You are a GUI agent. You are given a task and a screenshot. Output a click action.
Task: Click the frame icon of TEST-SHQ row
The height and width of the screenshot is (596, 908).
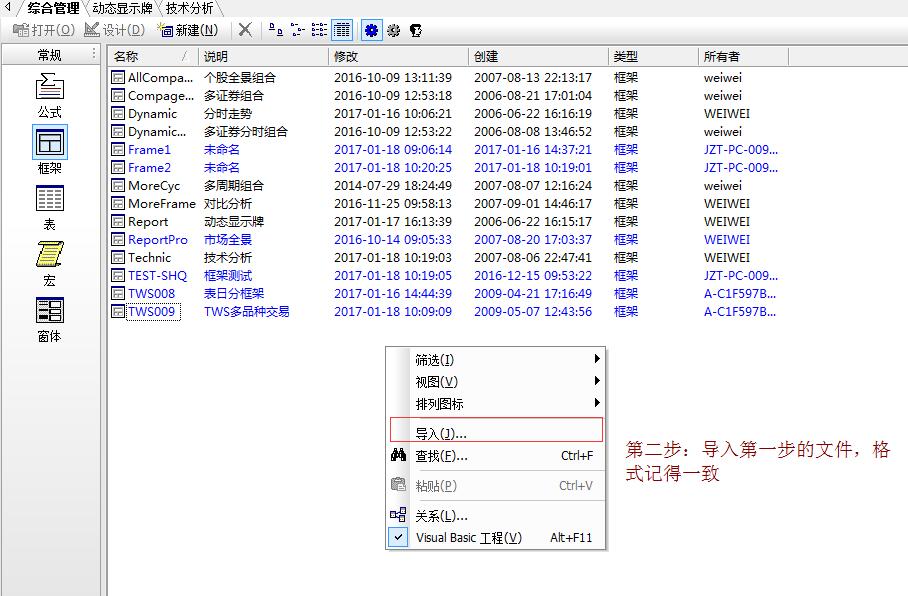pos(118,275)
